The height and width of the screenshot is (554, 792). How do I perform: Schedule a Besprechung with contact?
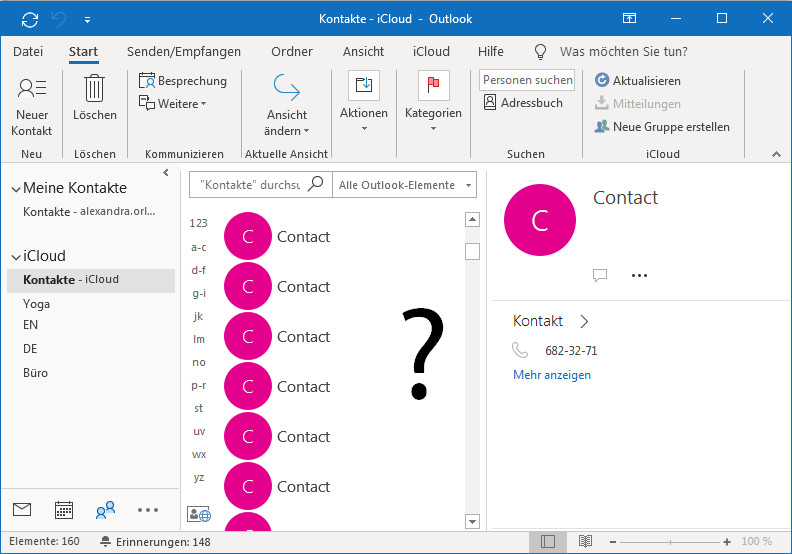[x=183, y=81]
